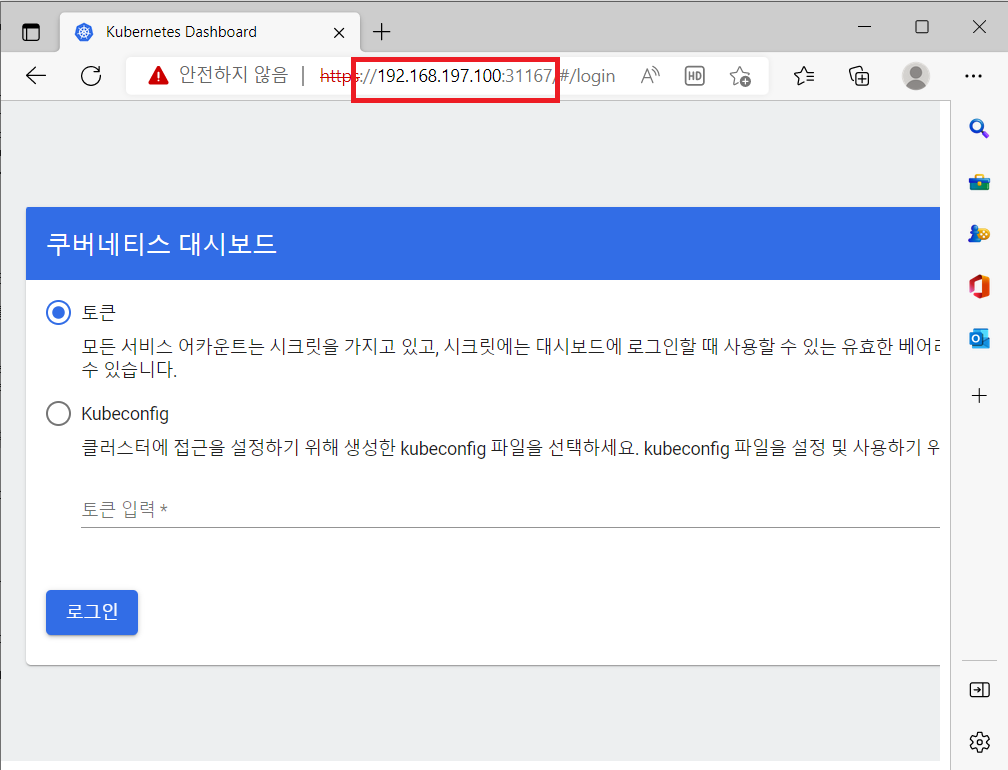Add sidebar app with plus icon
The width and height of the screenshot is (1008, 770).
[979, 395]
